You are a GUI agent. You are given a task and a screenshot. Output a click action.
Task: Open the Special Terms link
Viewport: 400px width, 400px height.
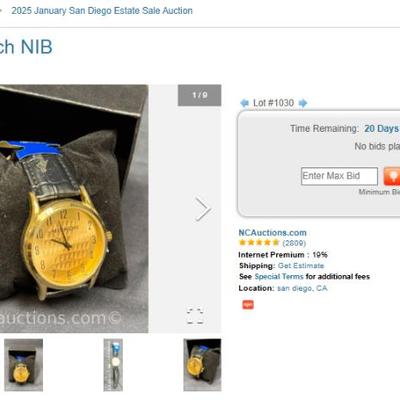coord(279,277)
